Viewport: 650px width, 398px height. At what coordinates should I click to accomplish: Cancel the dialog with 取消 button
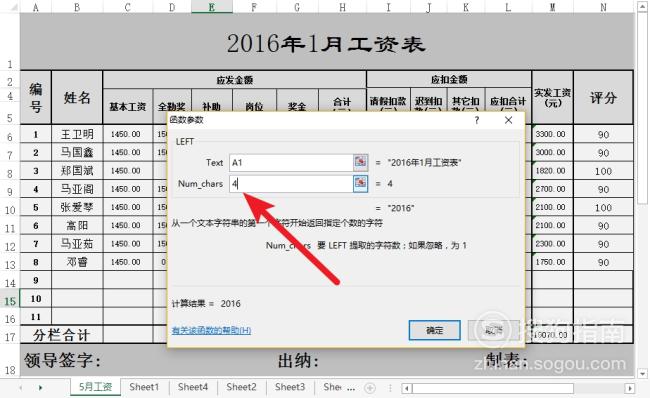click(493, 330)
